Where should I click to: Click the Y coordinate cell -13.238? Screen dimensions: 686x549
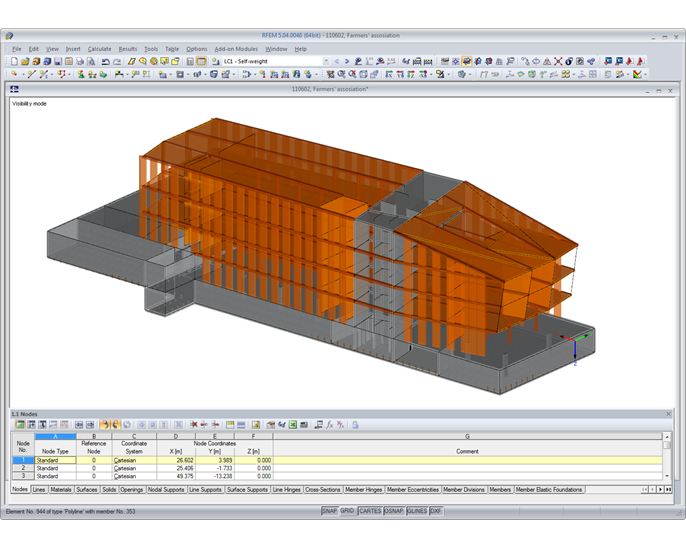coord(215,476)
